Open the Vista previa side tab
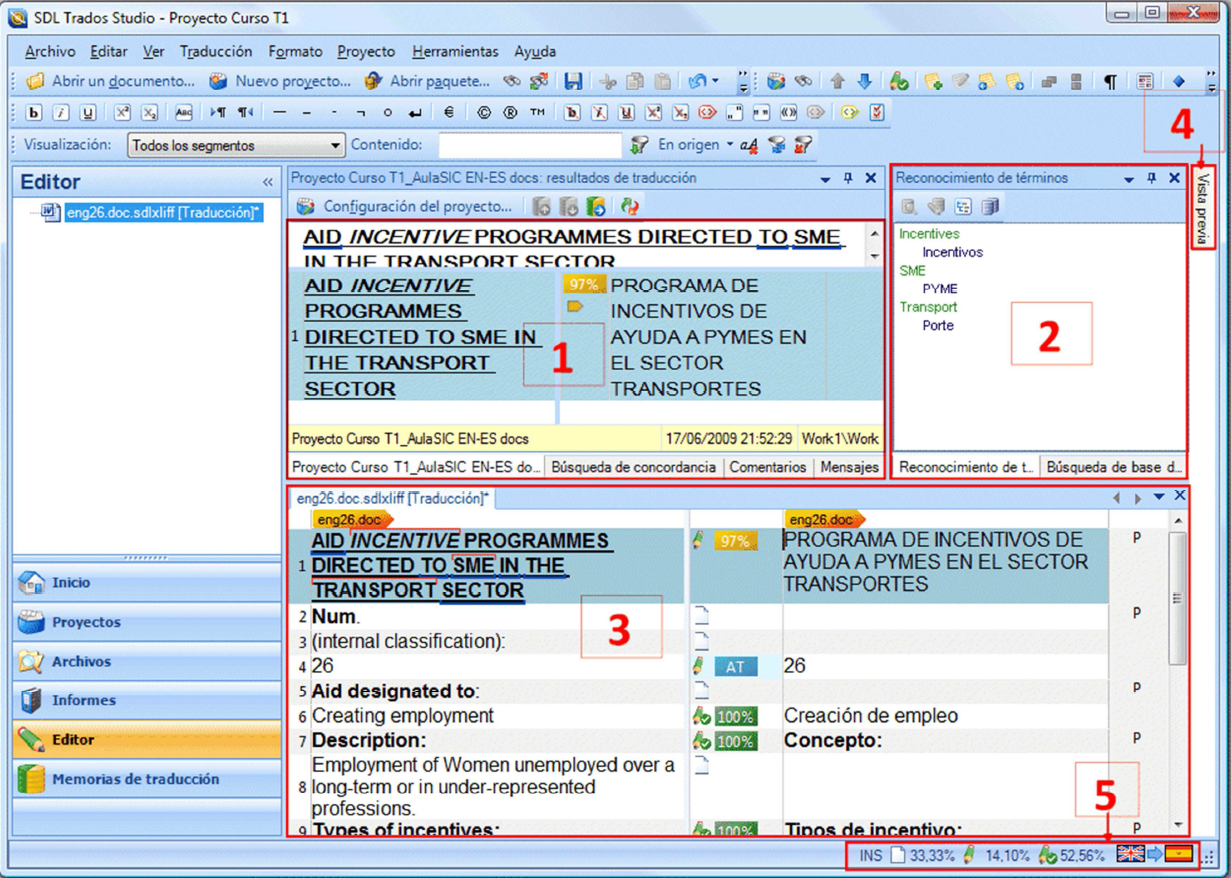This screenshot has height=878, width=1231. [x=1203, y=209]
